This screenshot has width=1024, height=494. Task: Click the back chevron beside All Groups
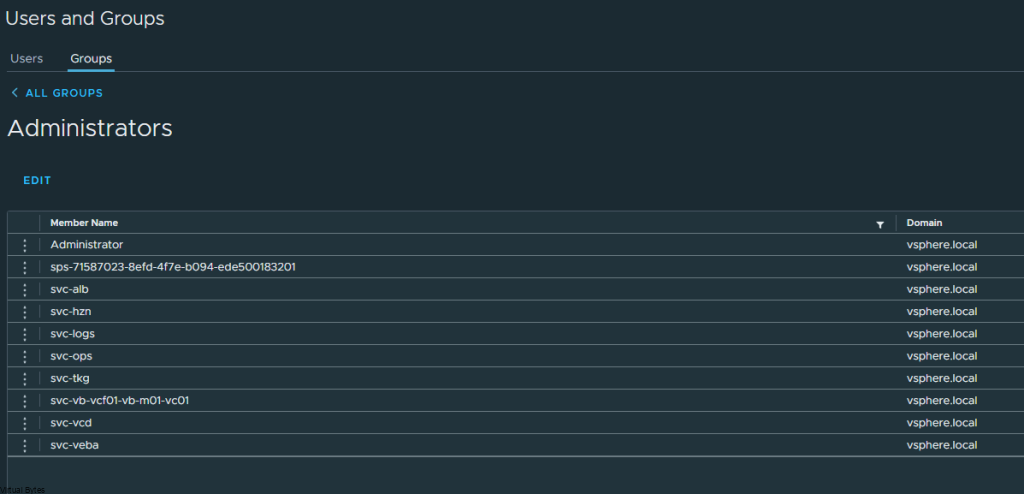click(14, 93)
